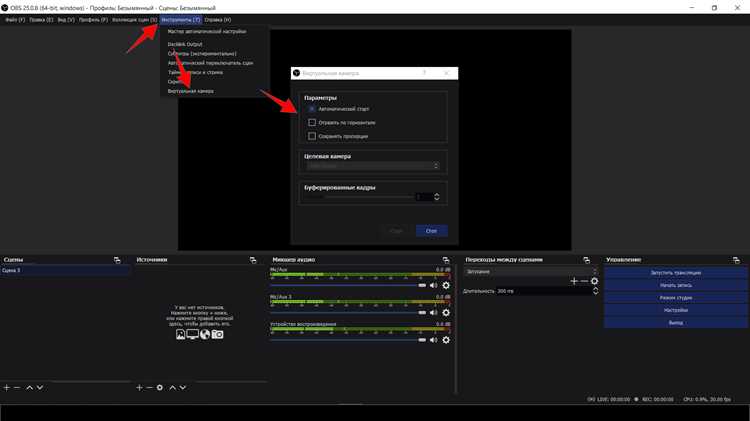750x421 pixels.
Task: Open source properties gear in Источники panel
Action: tap(160, 388)
